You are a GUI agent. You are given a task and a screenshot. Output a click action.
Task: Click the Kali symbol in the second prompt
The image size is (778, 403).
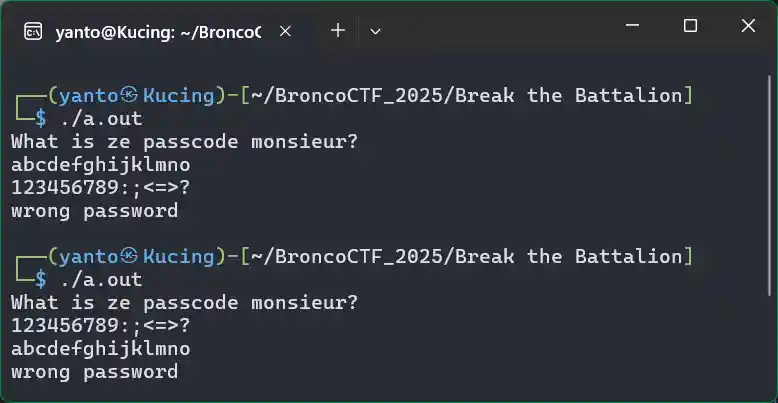[130, 256]
